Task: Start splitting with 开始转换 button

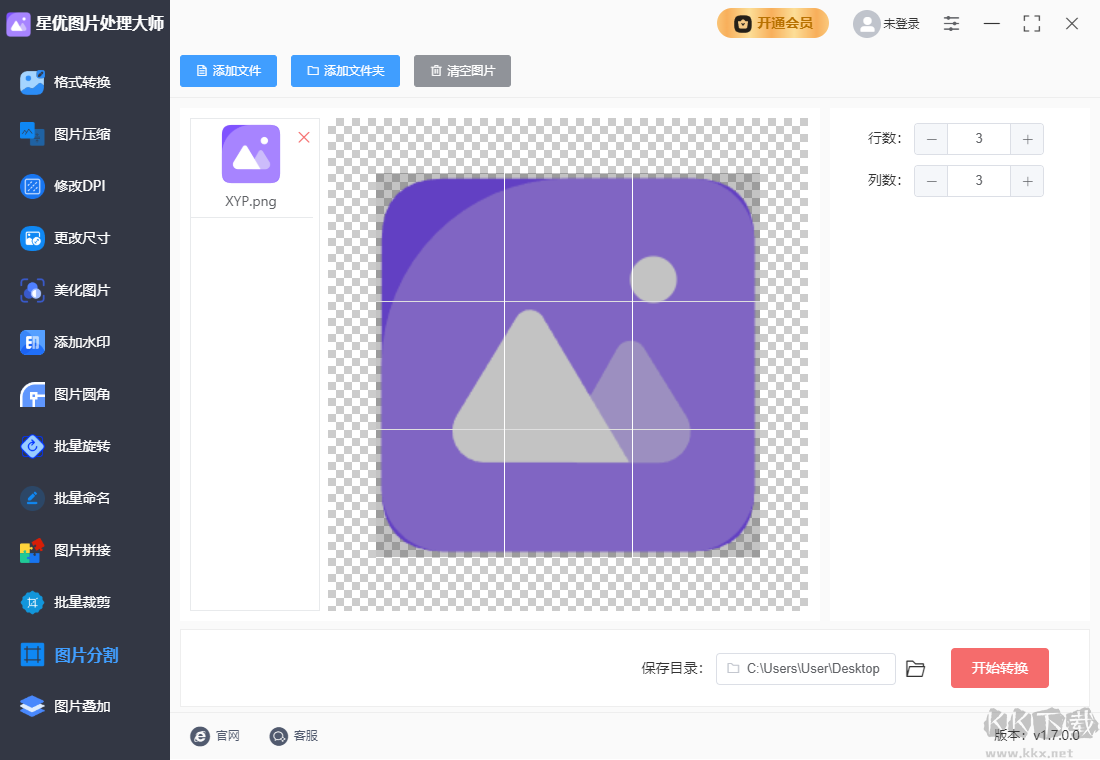Action: [1000, 668]
